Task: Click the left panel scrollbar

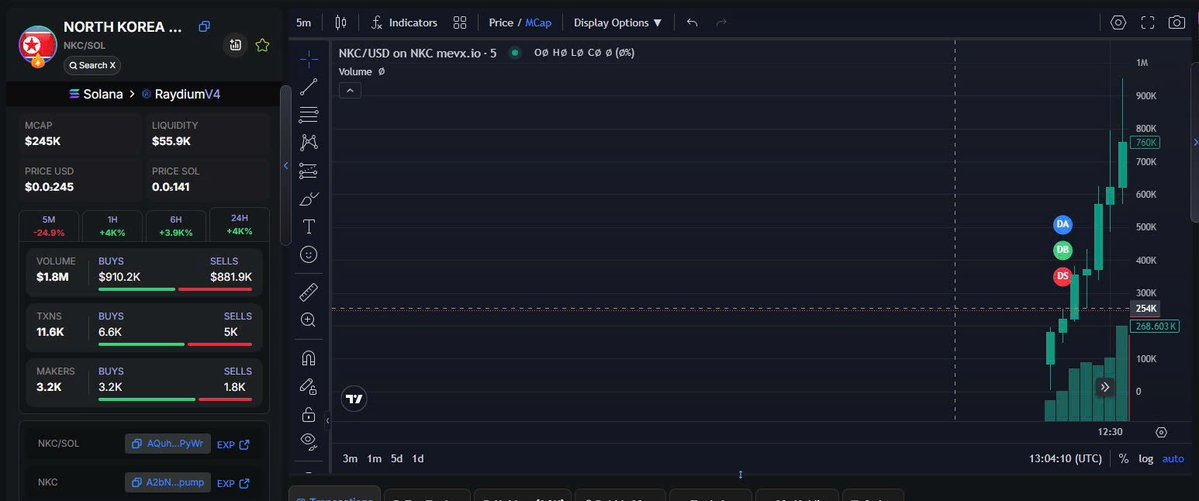Action: (x=285, y=164)
